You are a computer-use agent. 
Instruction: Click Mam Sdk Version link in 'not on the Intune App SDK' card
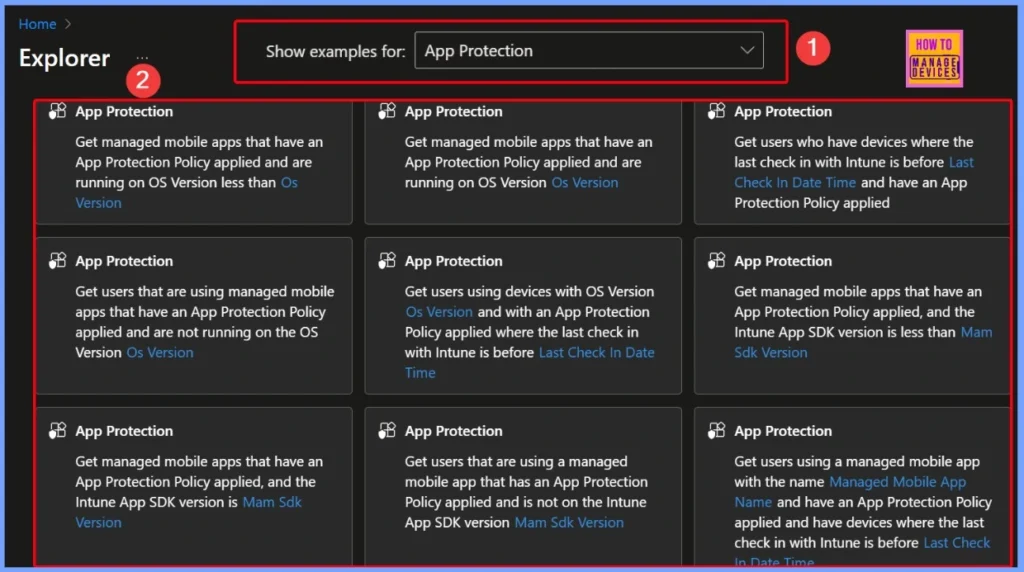click(569, 522)
